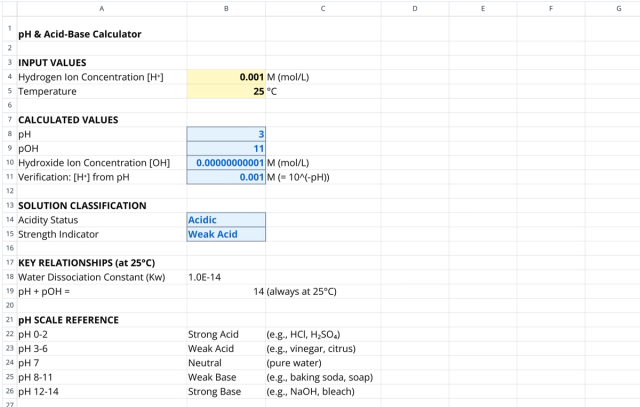Screen dimensions: 640x407
Task: Select the cell showing 14 in row 19
Action: (226, 291)
